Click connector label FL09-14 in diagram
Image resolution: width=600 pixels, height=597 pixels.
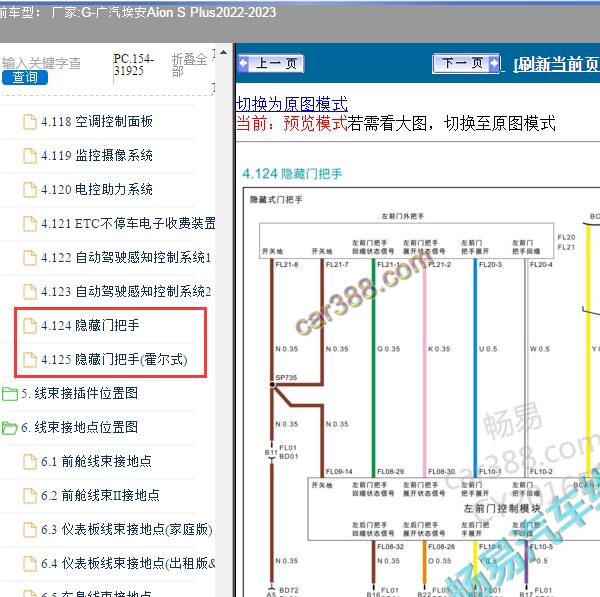[x=339, y=471]
